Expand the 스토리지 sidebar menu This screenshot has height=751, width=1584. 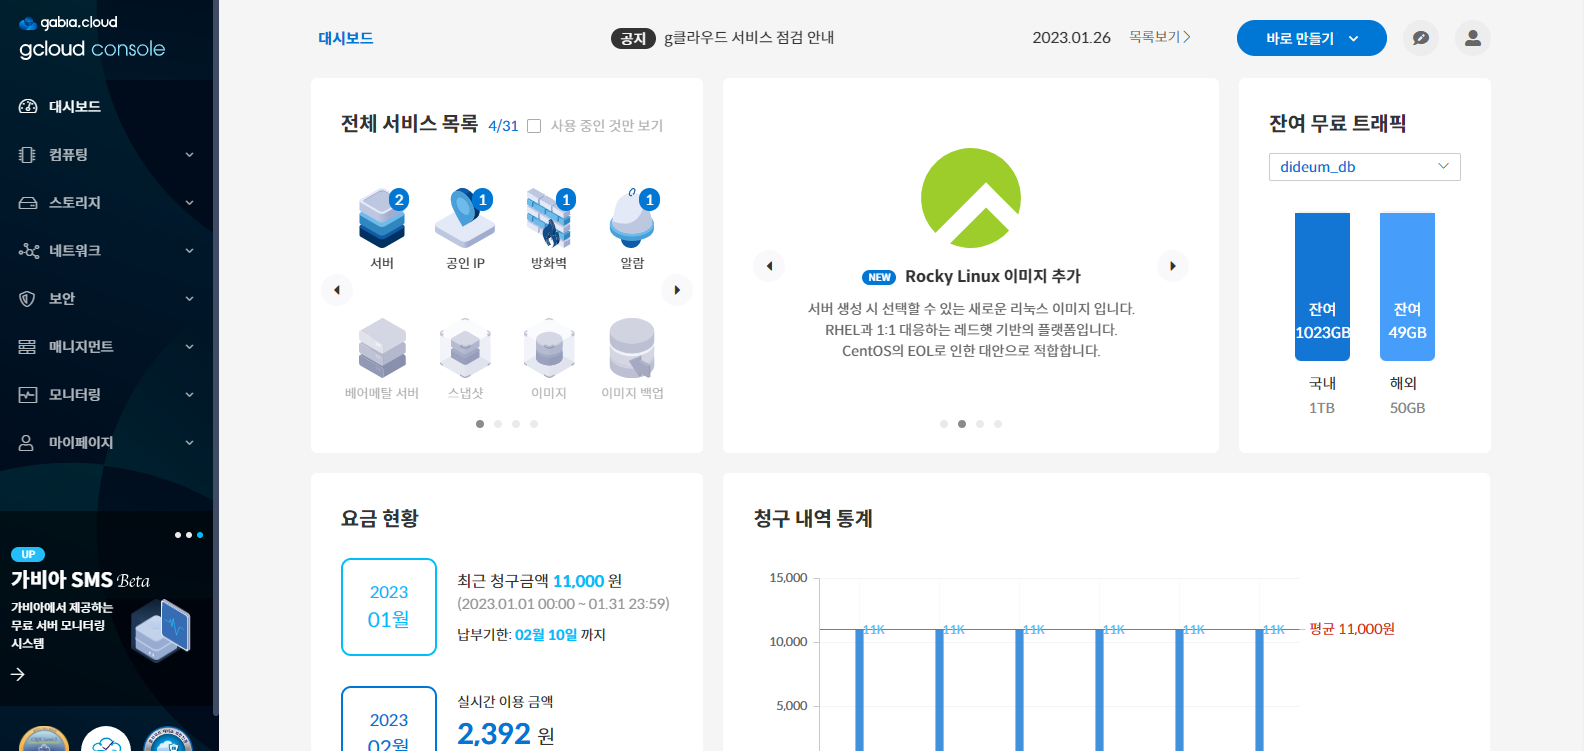(x=107, y=202)
